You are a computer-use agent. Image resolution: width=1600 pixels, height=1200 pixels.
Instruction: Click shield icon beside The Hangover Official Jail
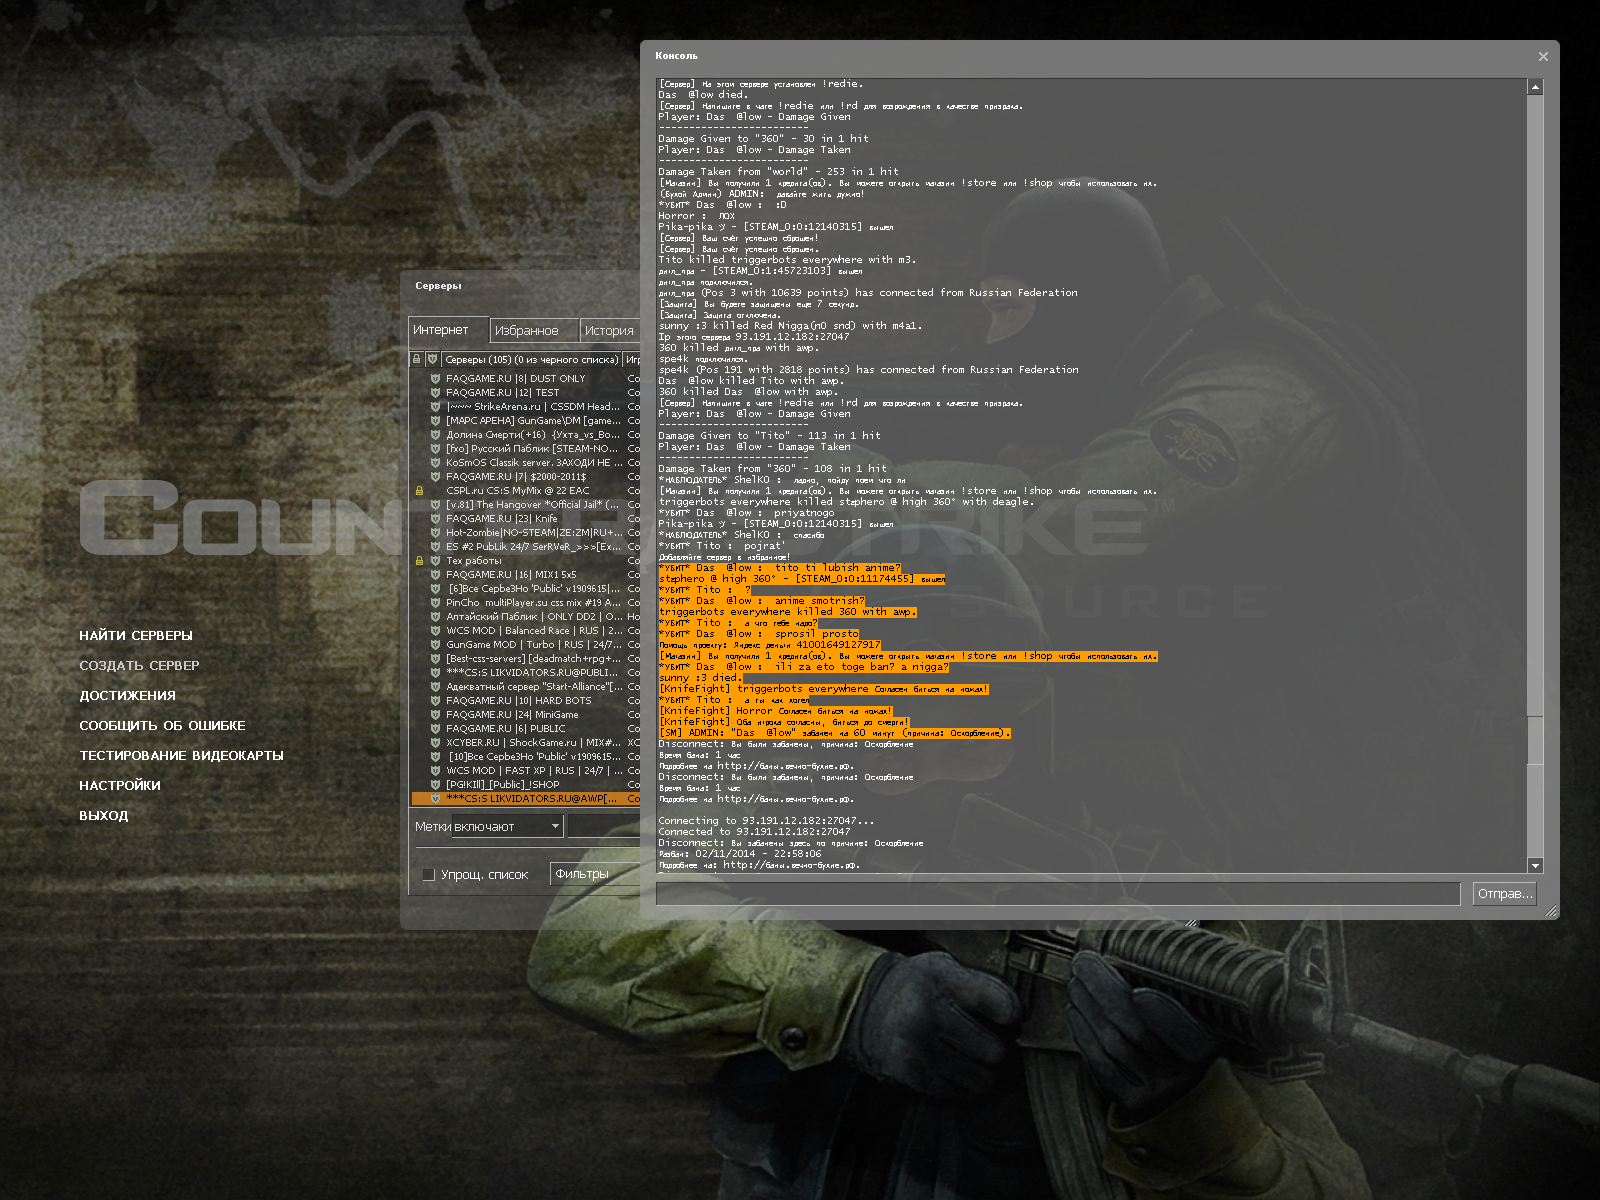tap(435, 505)
